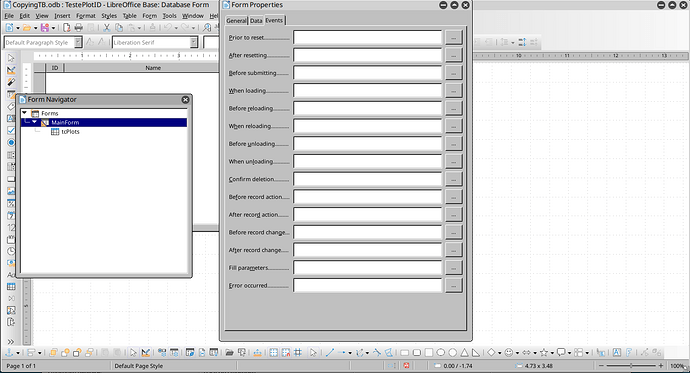The width and height of the screenshot is (690, 373).
Task: Toggle Design Mode in left sidebar
Action: (x=11, y=70)
